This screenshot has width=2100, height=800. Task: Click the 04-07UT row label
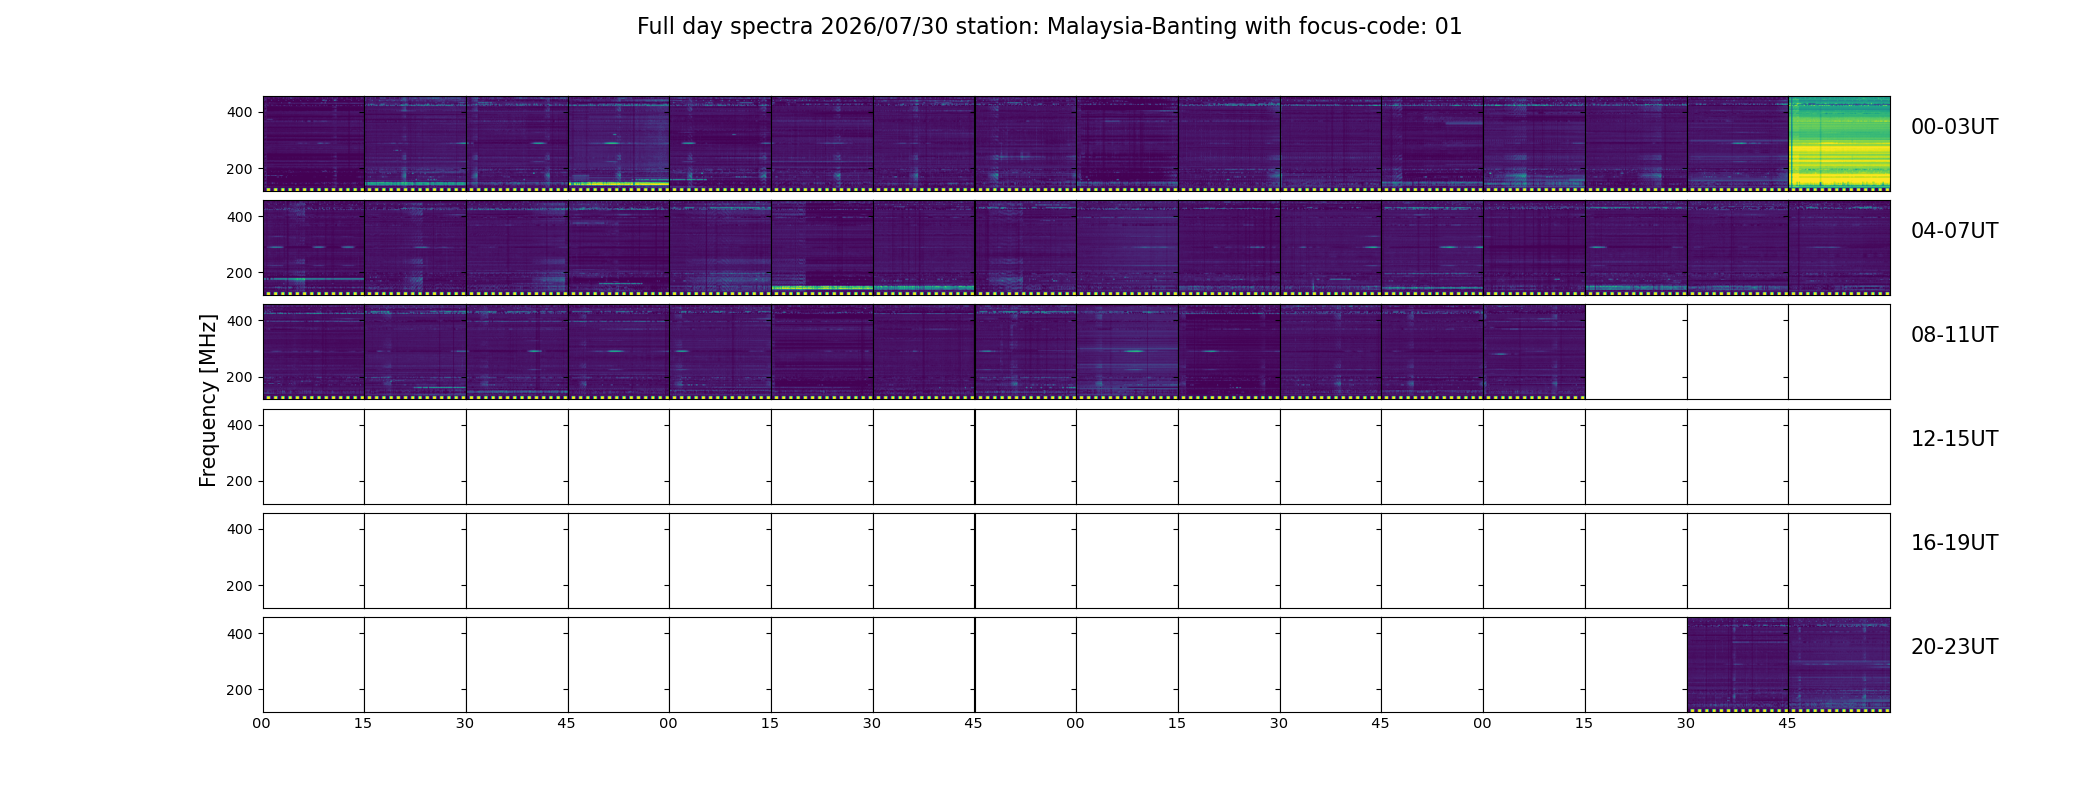[1954, 231]
